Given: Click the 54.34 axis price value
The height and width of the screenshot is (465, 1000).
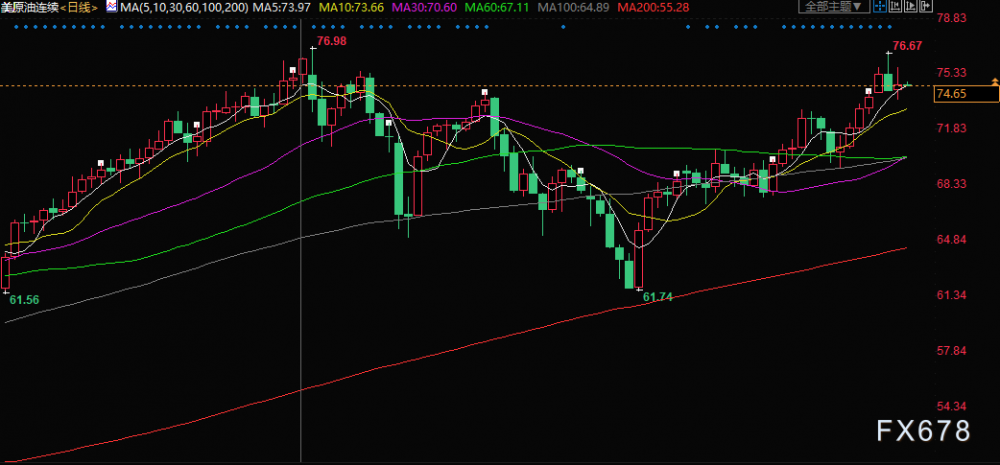Looking at the screenshot, I should [950, 406].
